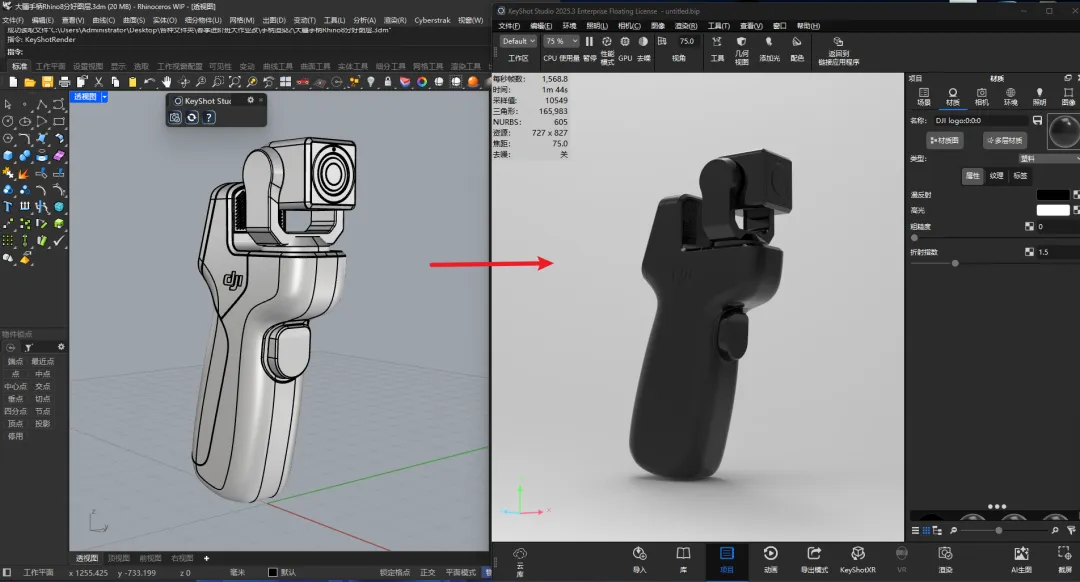
Task: Click the KeyShot material name field
Action: click(x=981, y=121)
